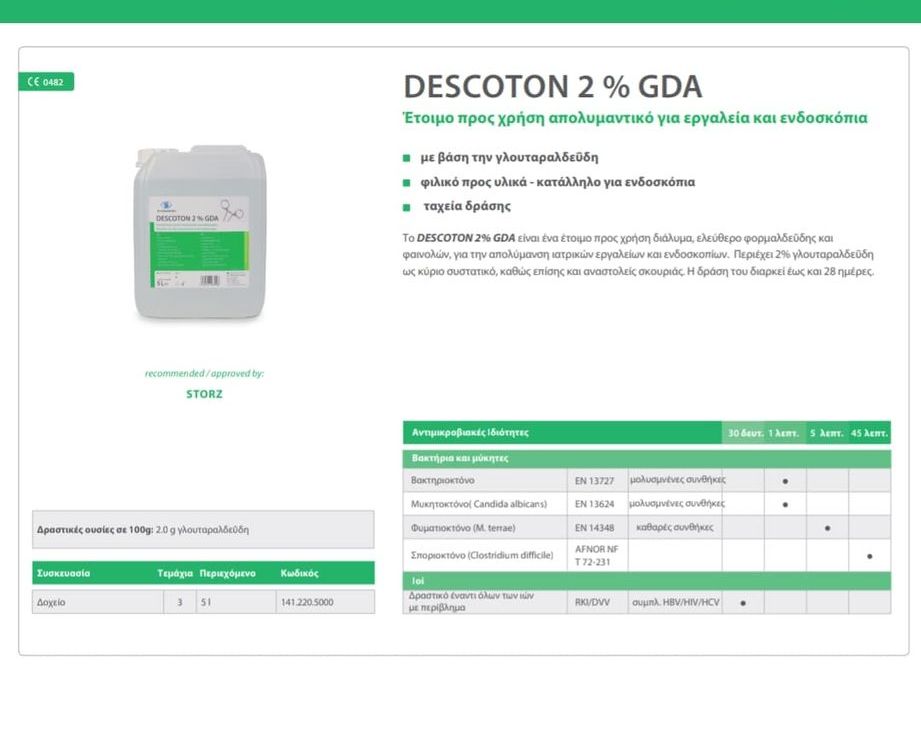Click the 'AFNOR NF T 72-231' cell
Viewport: 921px width, 744px height.
[597, 556]
